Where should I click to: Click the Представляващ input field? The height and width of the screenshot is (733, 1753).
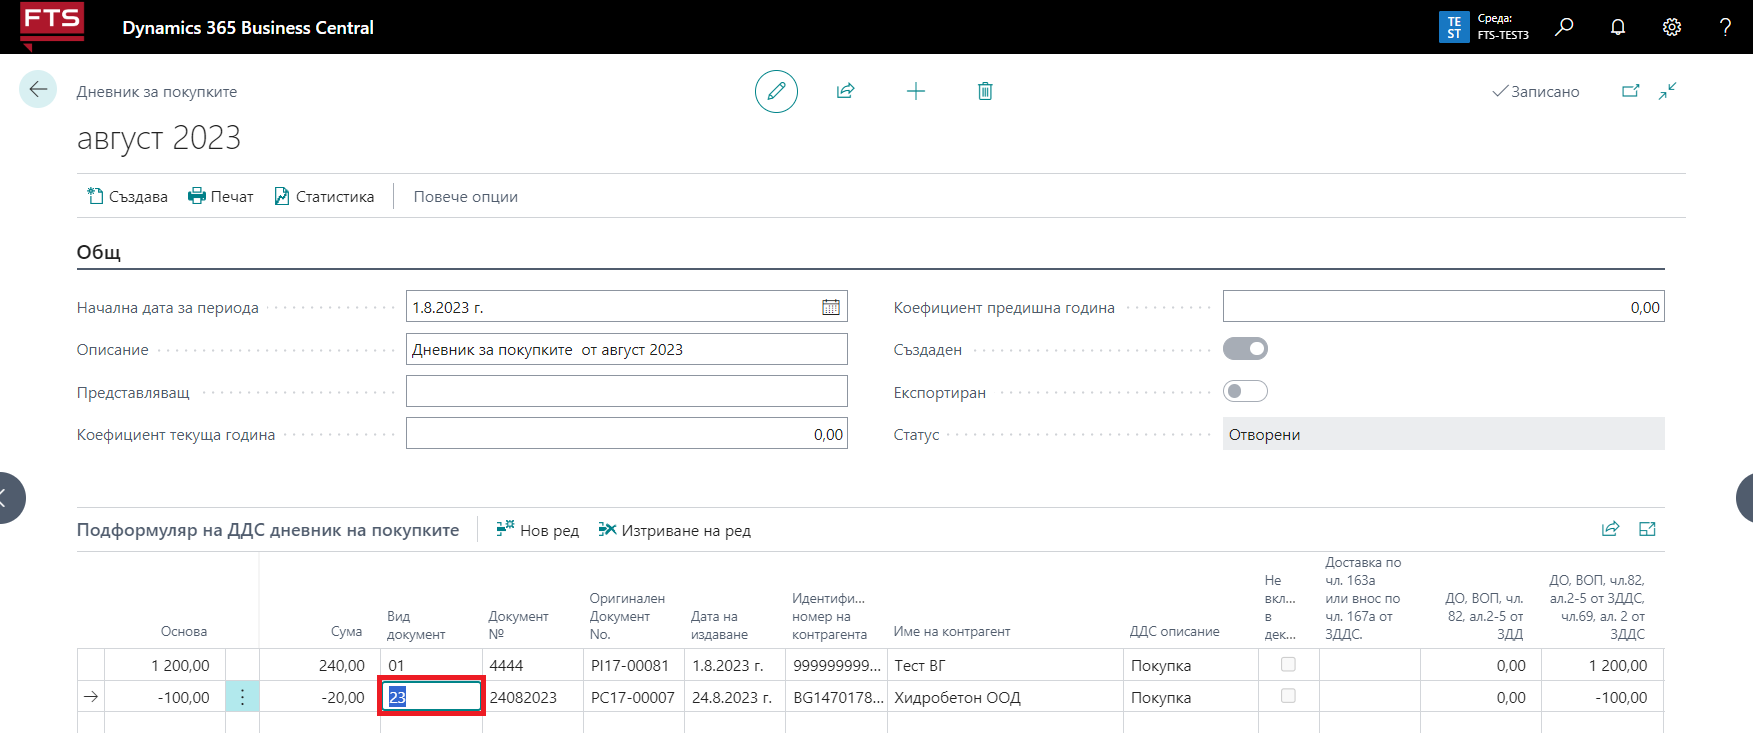tap(626, 391)
